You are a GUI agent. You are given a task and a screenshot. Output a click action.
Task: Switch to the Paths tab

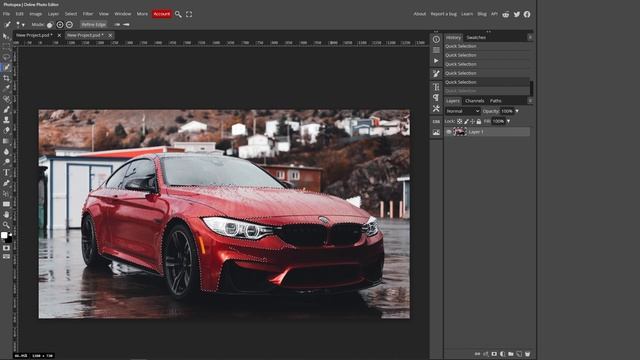click(x=496, y=101)
